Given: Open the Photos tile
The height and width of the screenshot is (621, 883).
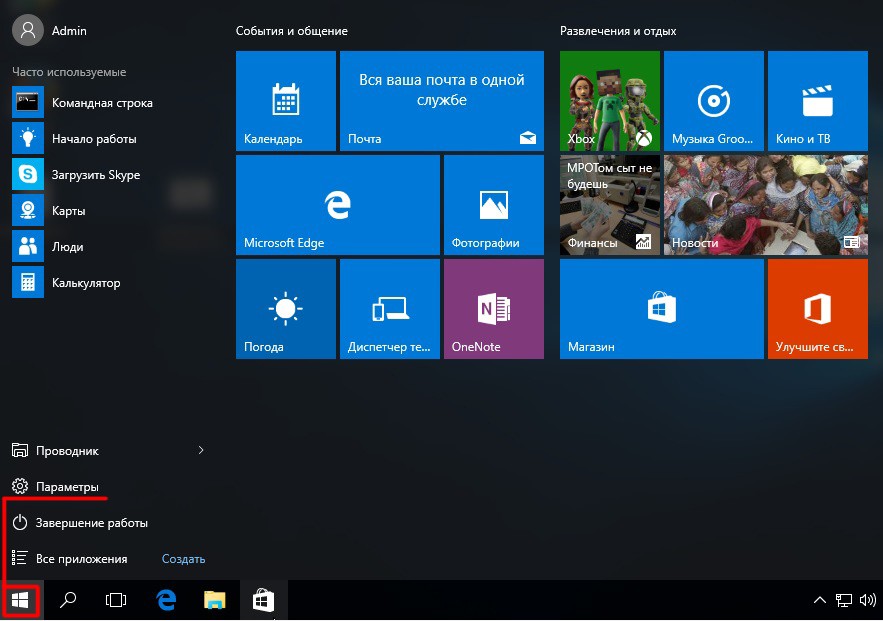Looking at the screenshot, I should pyautogui.click(x=494, y=205).
